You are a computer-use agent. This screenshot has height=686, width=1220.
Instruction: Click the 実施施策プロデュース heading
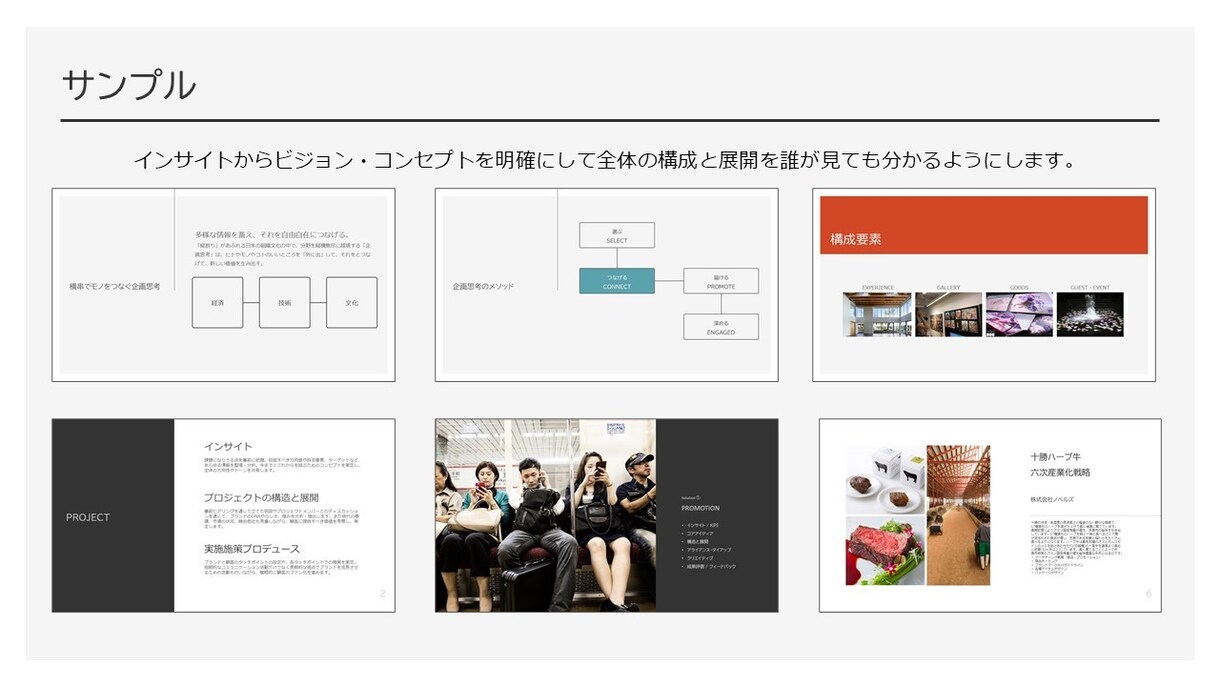(252, 549)
